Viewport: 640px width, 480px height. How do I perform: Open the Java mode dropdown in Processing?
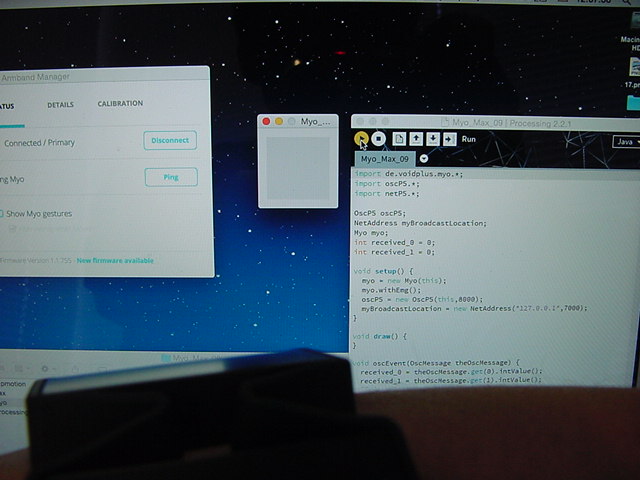pos(627,142)
